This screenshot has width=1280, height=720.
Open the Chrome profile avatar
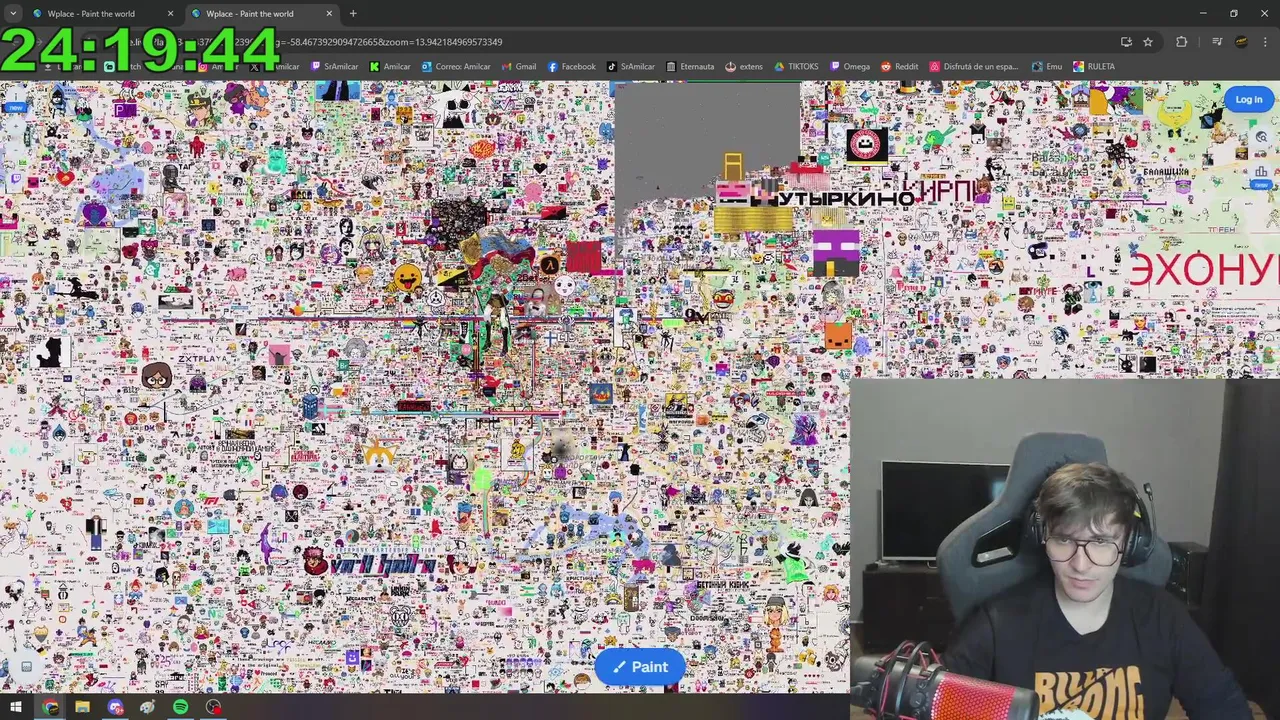pos(1241,42)
